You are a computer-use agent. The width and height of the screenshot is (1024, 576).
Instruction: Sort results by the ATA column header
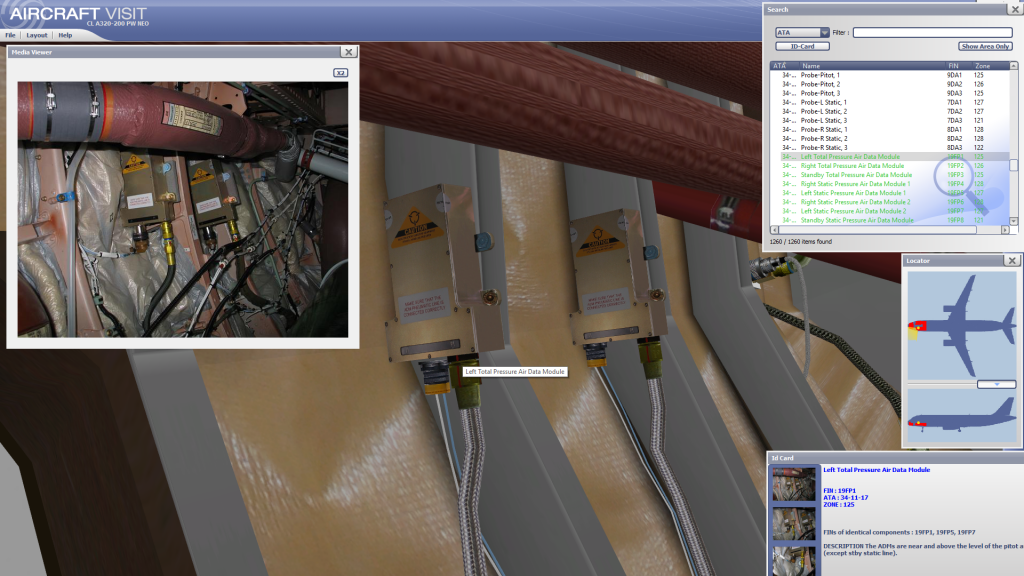pos(785,66)
